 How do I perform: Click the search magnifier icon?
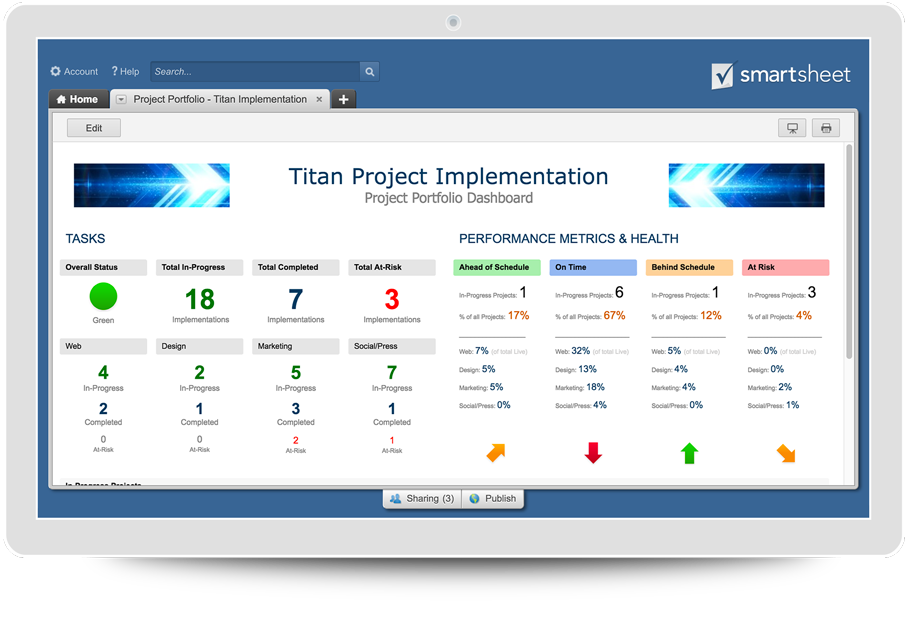pos(369,72)
